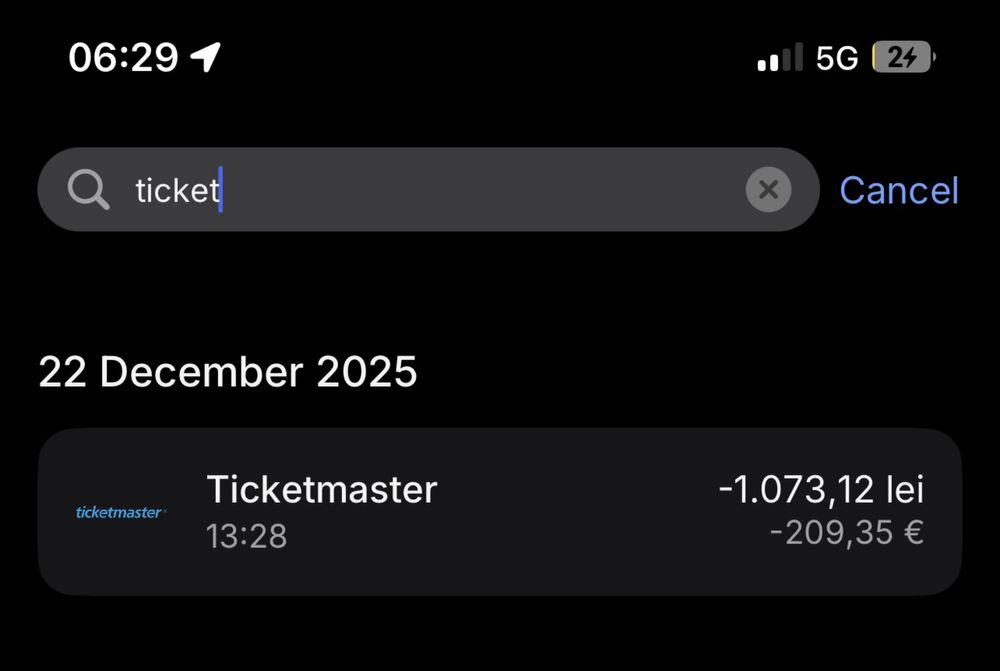Tap the -1.073,12 lei amount
1000x671 pixels.
(x=821, y=489)
